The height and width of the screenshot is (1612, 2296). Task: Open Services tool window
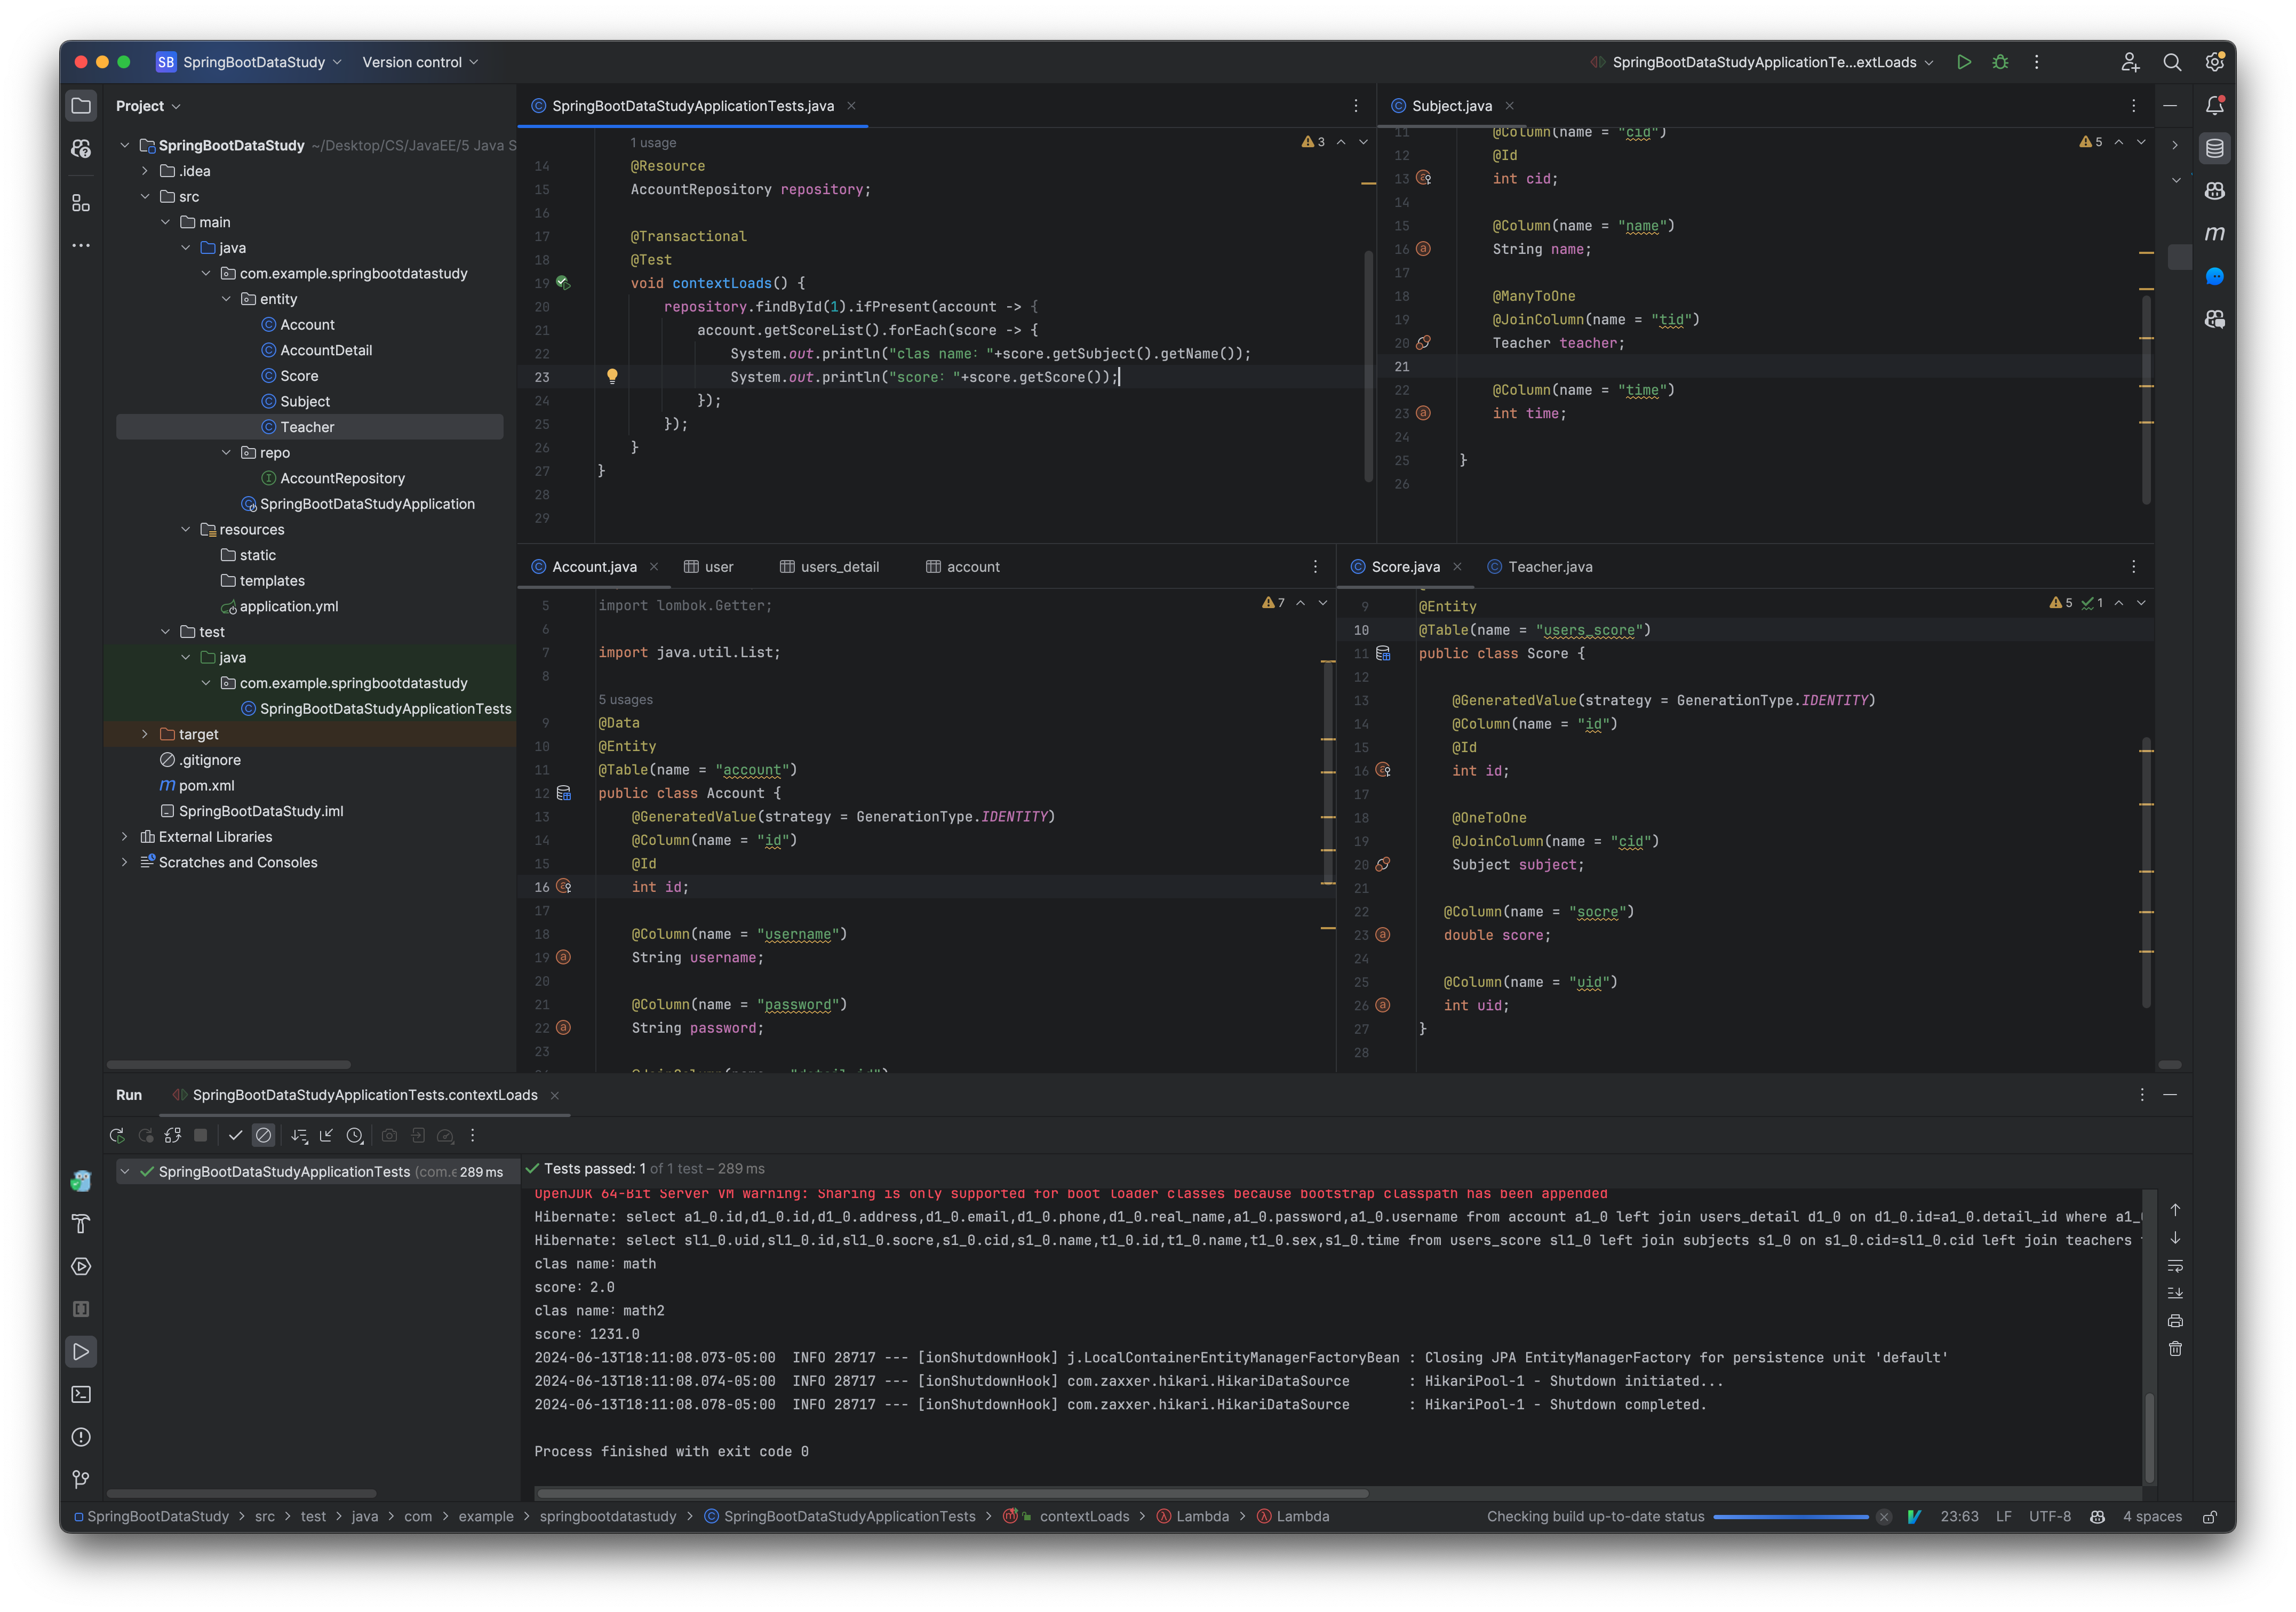point(81,1266)
